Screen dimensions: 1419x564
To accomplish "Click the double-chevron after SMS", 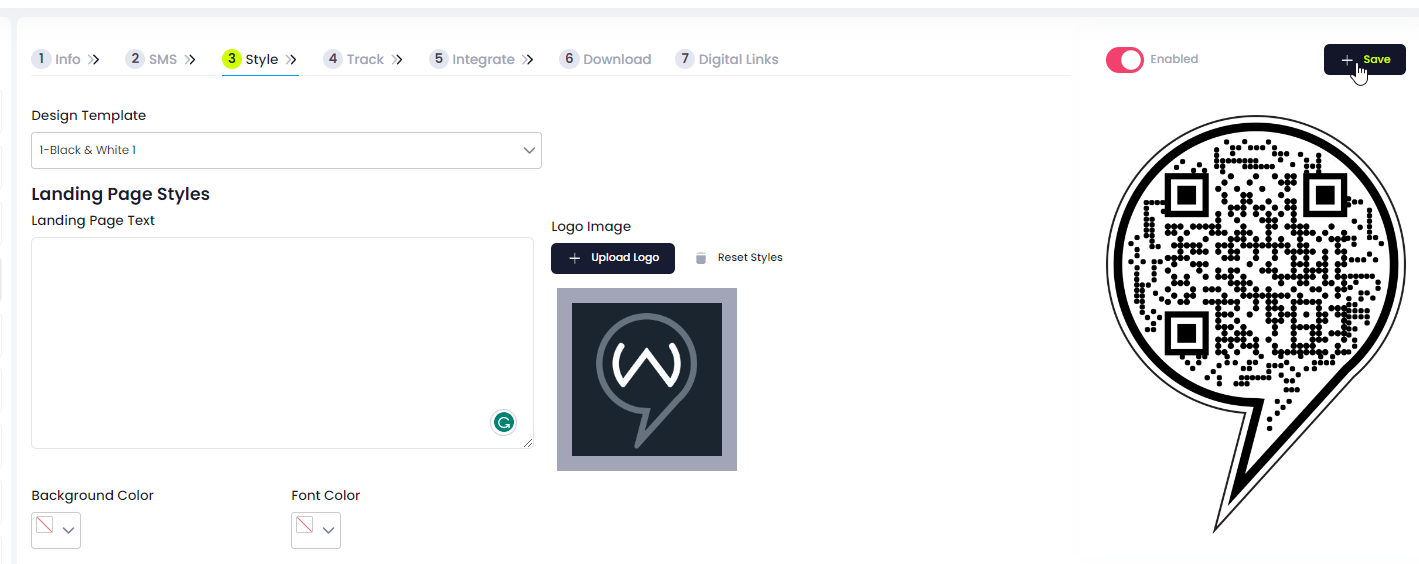I will [x=190, y=60].
